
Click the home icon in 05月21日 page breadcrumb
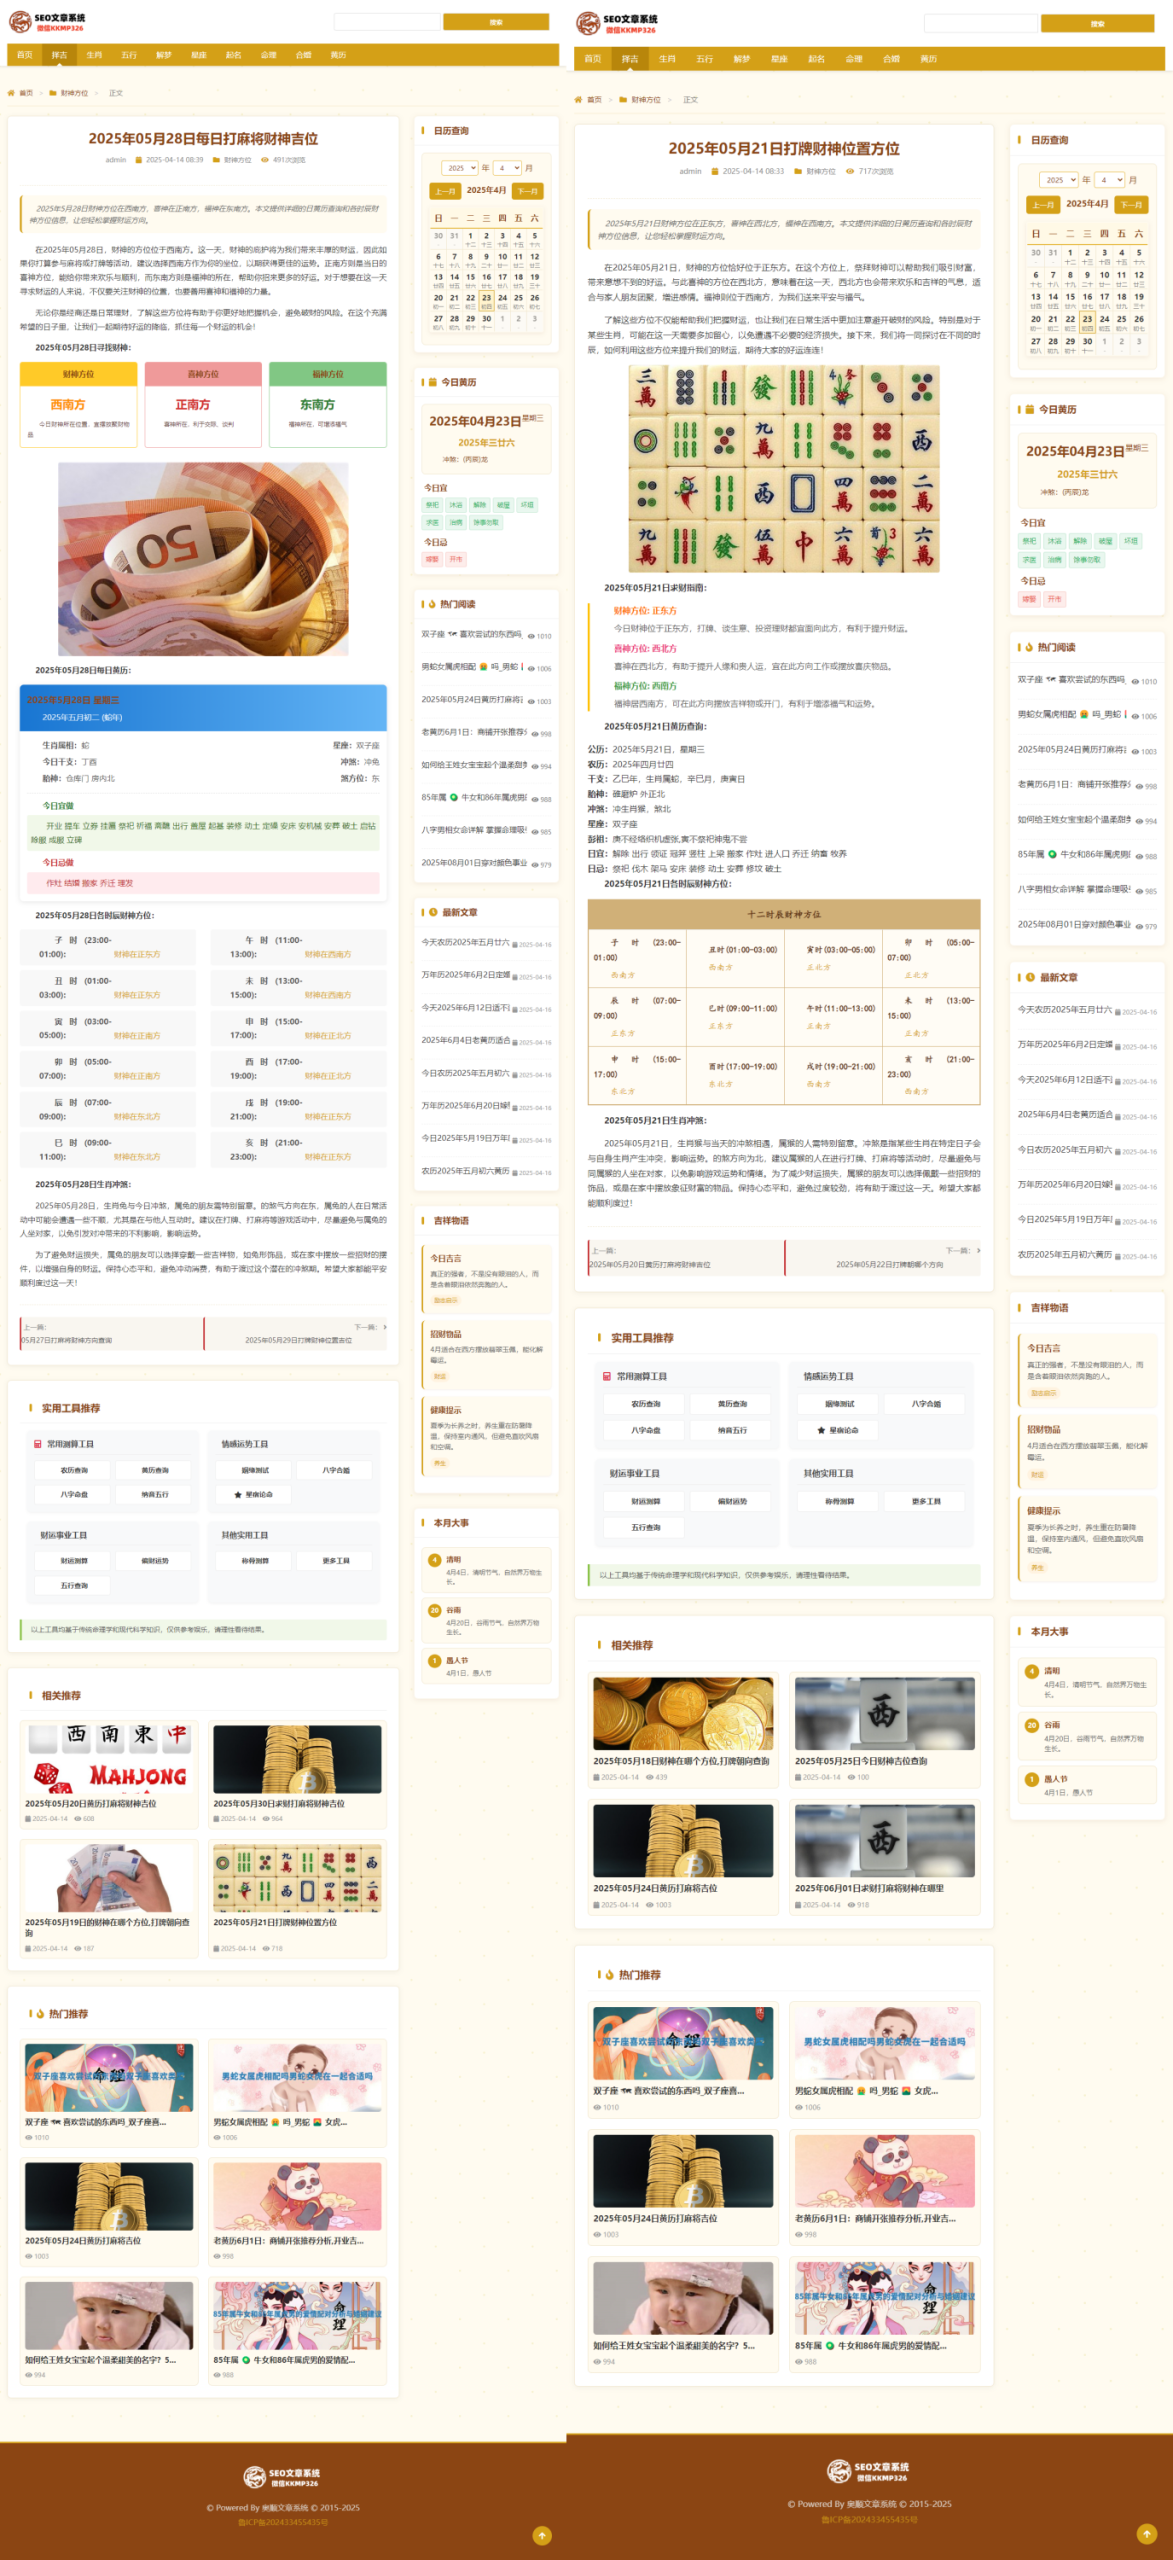(x=578, y=100)
